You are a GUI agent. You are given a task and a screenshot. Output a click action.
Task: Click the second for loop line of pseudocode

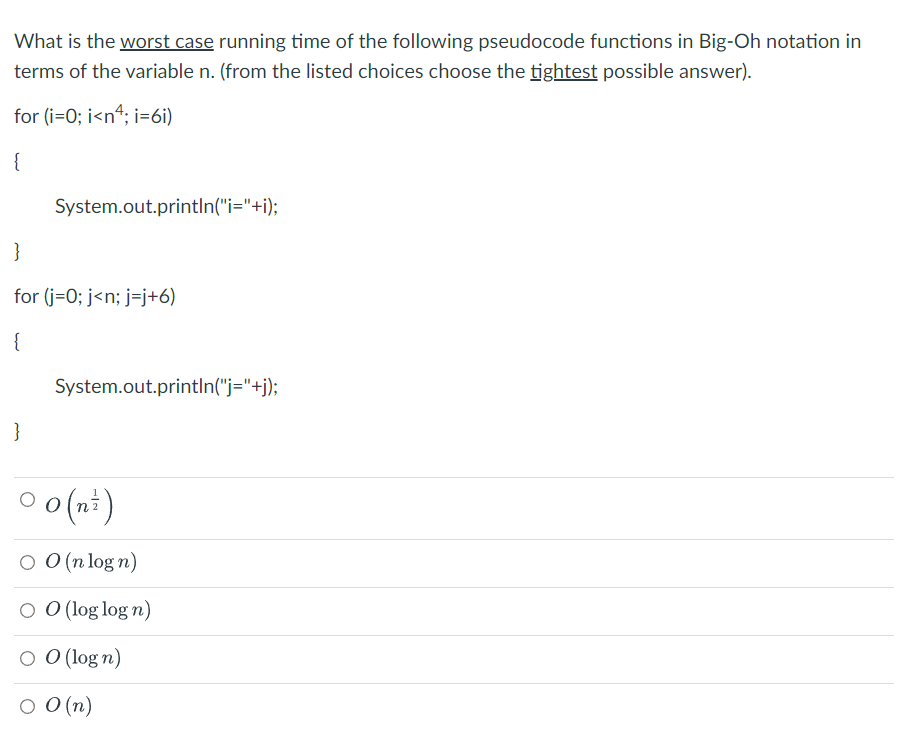tap(92, 296)
